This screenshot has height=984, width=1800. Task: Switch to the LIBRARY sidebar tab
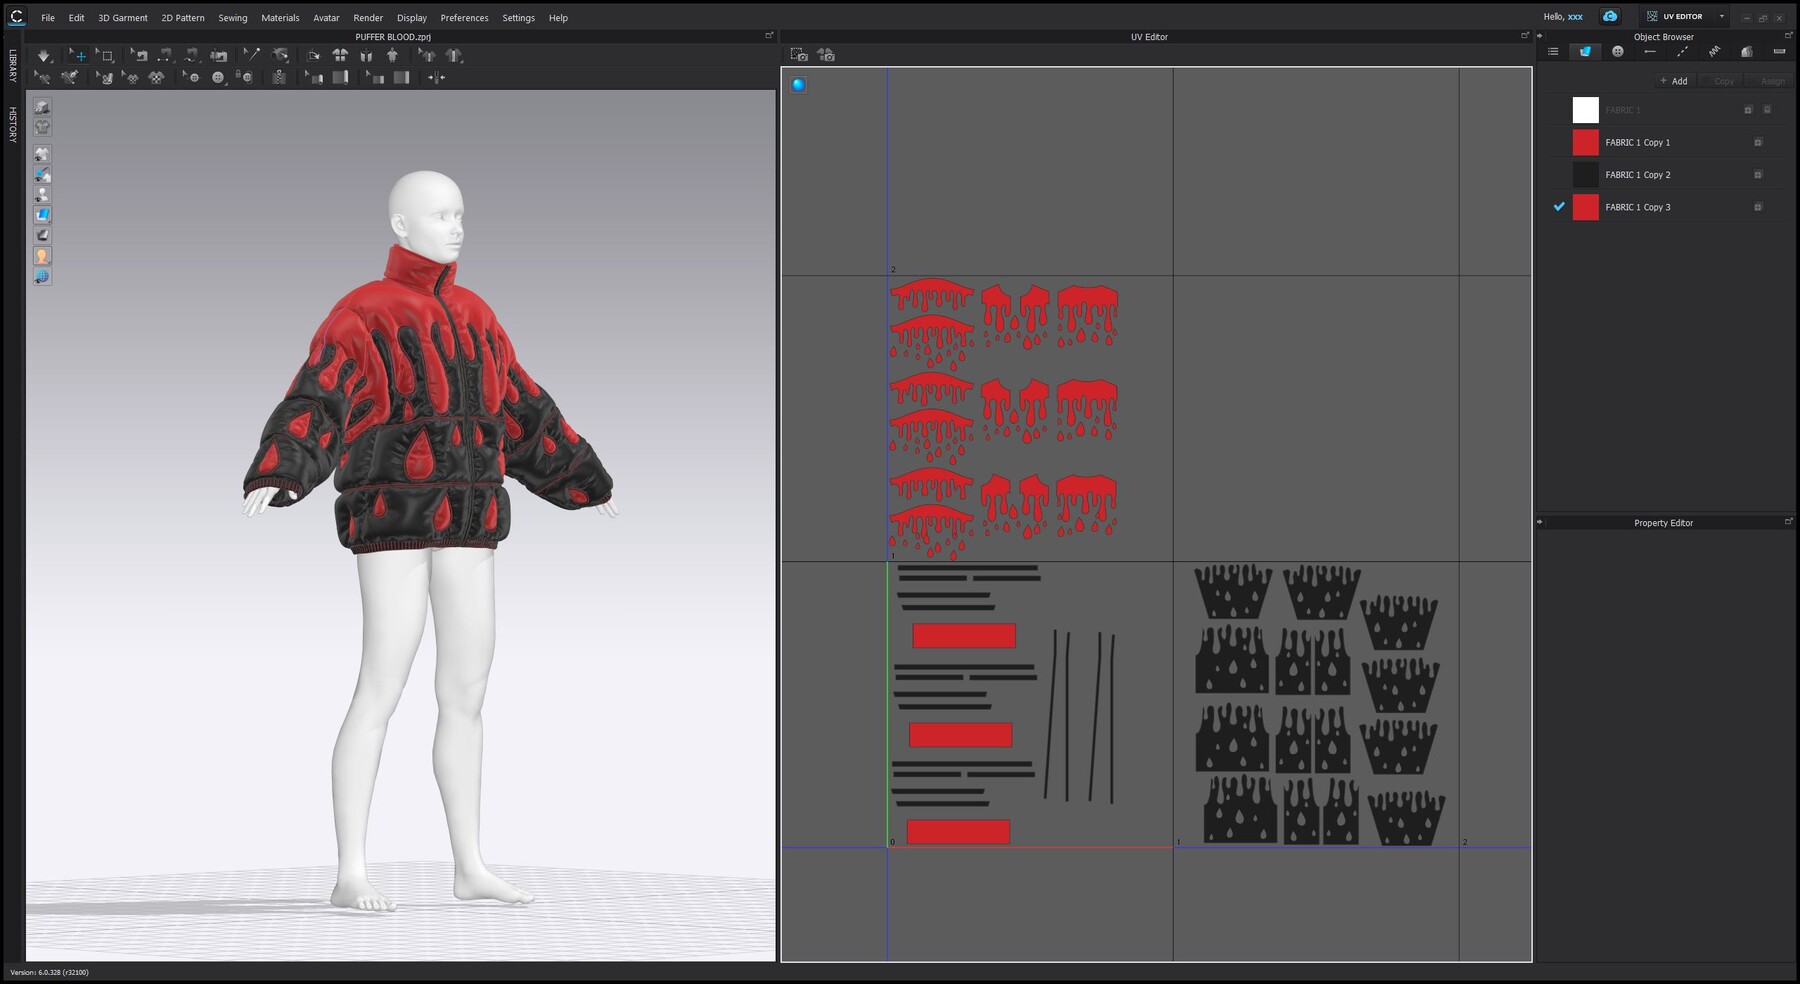pos(12,68)
